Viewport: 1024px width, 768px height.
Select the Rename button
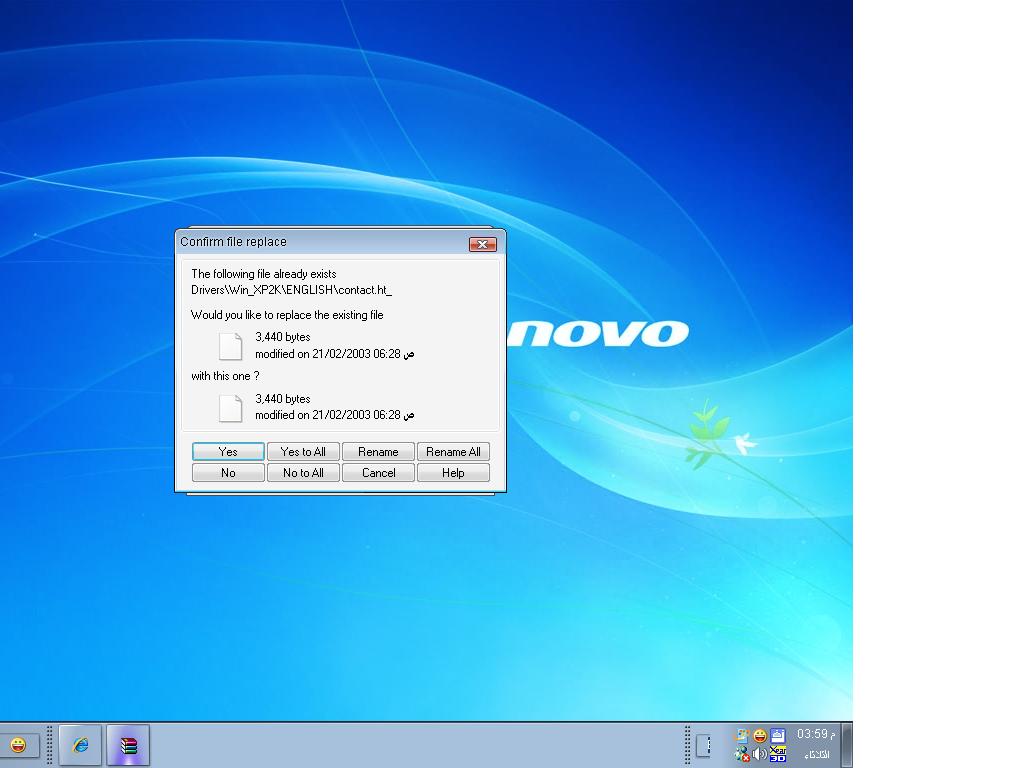378,451
